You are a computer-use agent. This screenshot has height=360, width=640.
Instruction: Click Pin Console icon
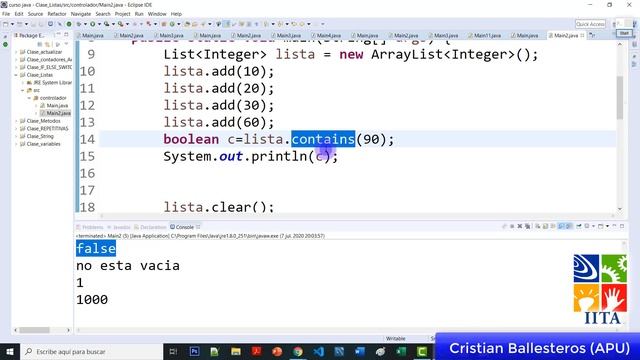pyautogui.click(x=579, y=226)
